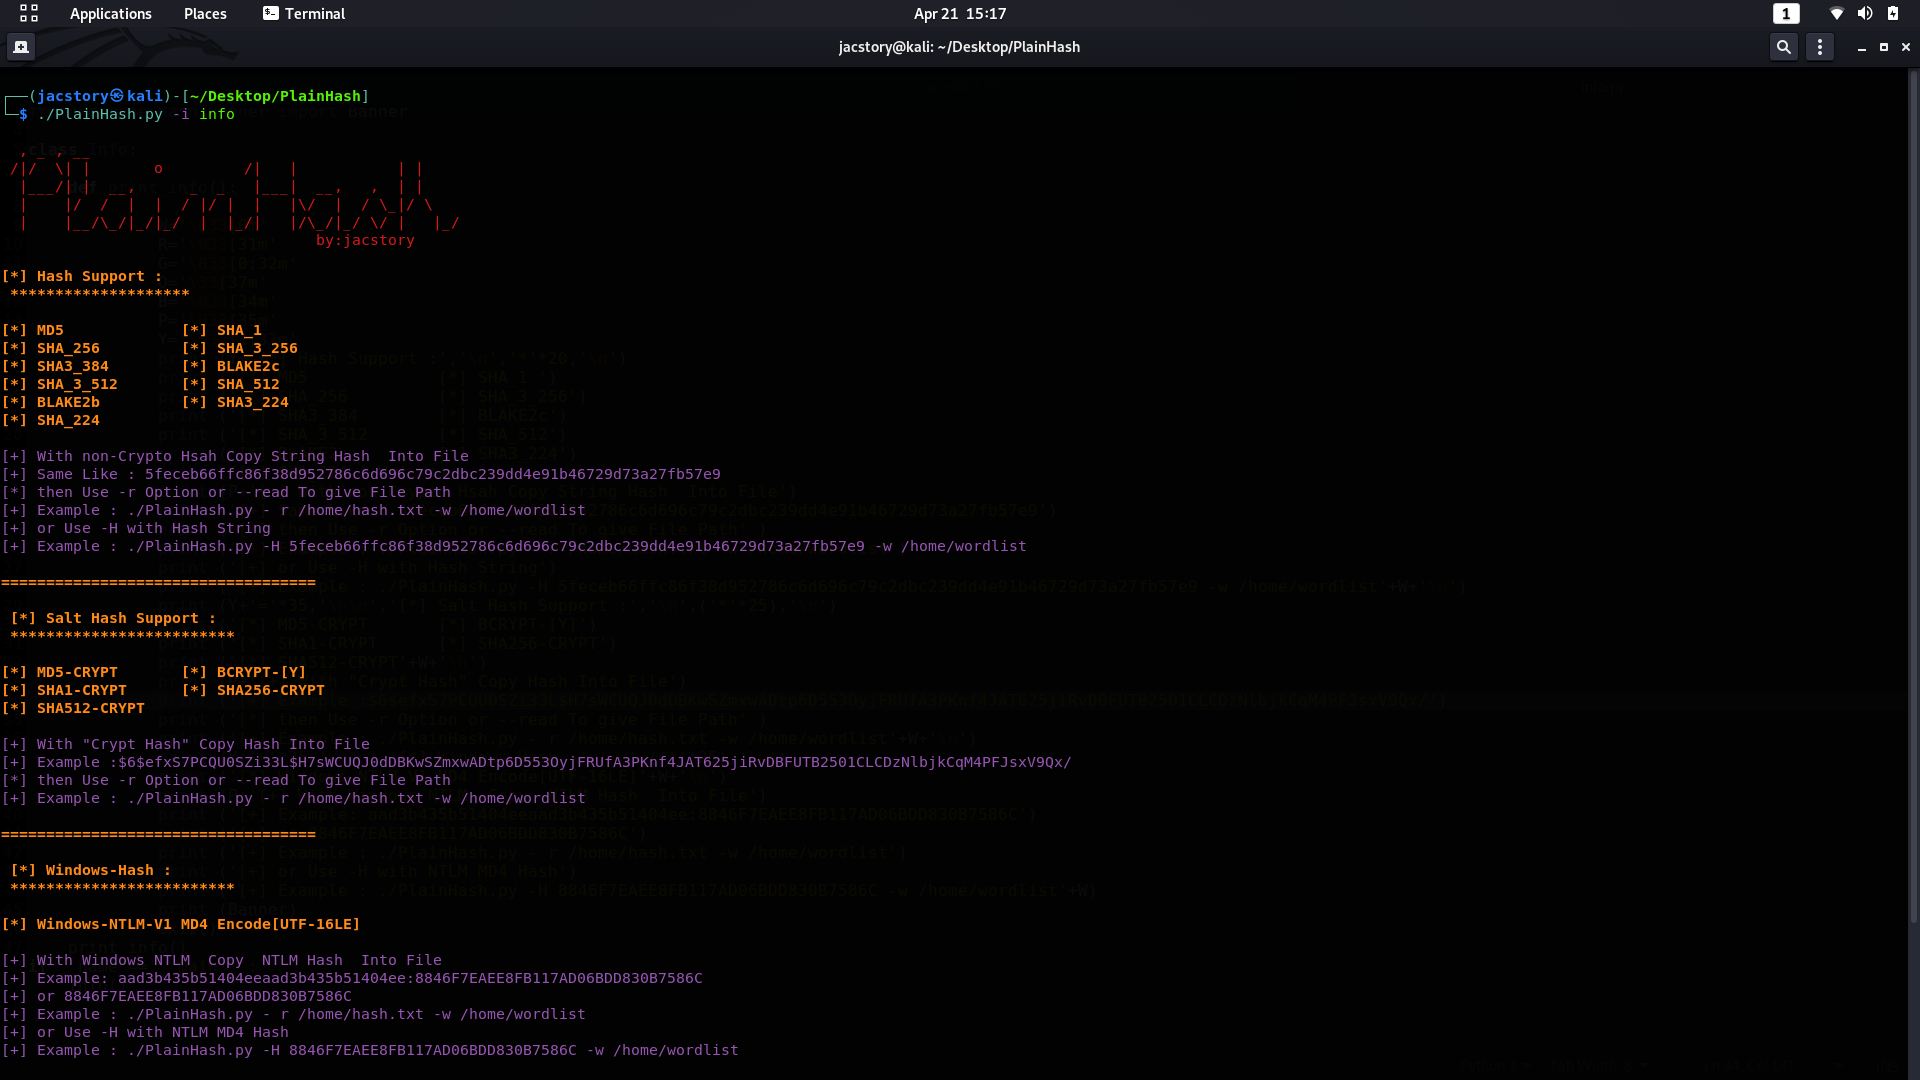Screen dimensions: 1920x1080
Task: Open the Places menu
Action: pyautogui.click(x=205, y=13)
